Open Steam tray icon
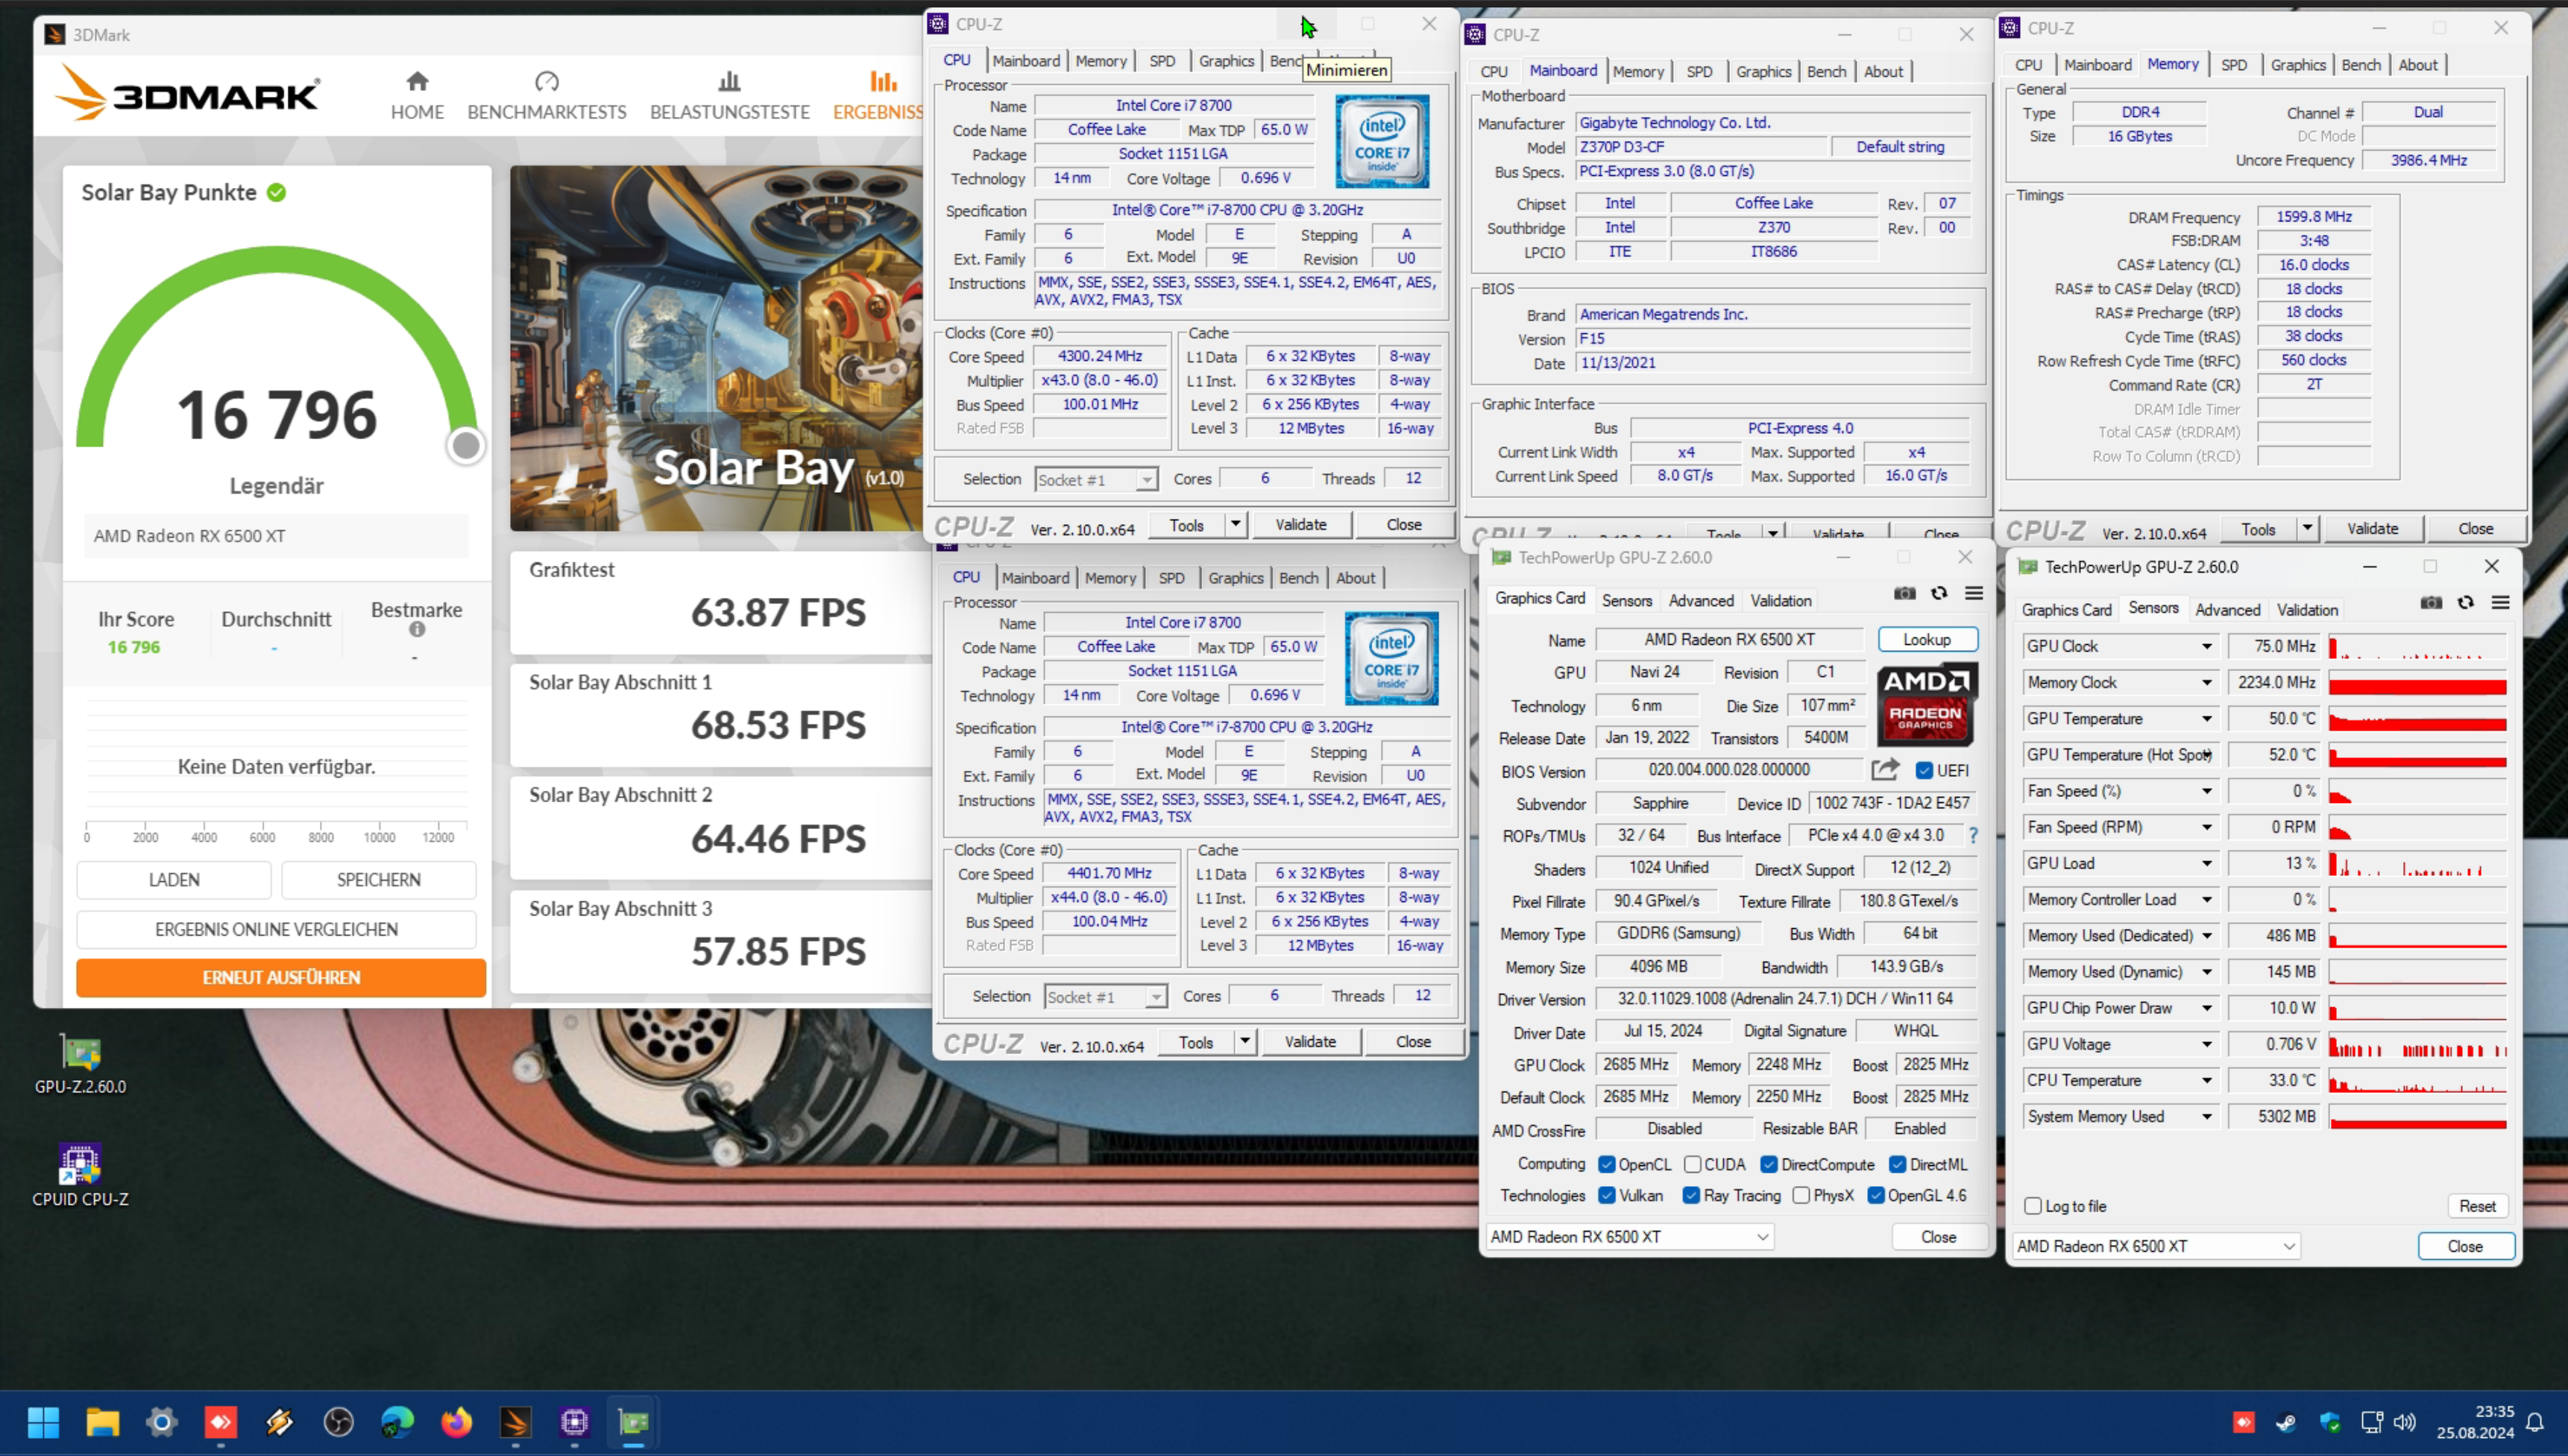The height and width of the screenshot is (1456, 2568). click(2286, 1422)
